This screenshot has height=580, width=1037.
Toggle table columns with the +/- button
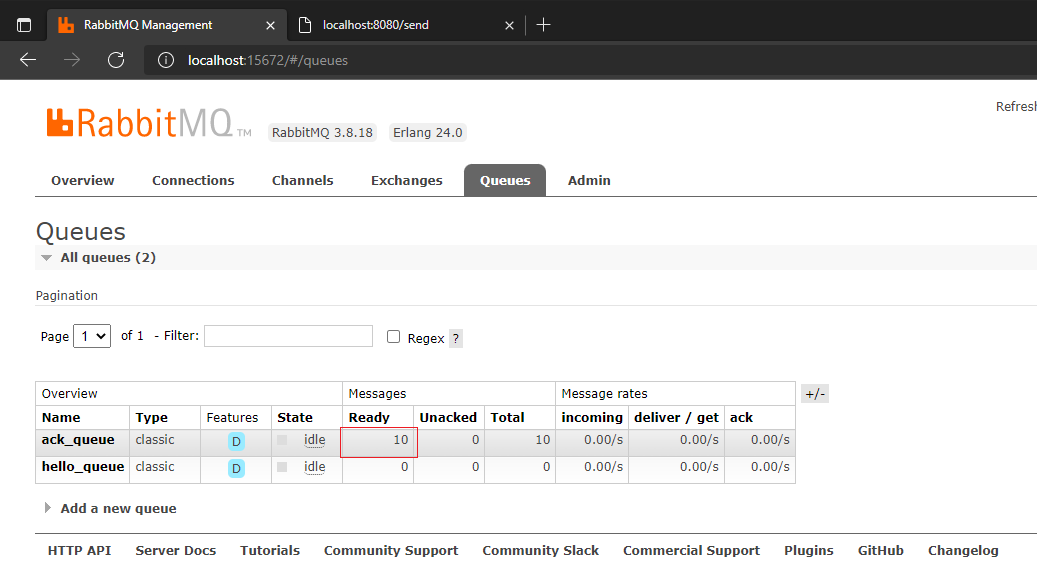click(x=815, y=394)
